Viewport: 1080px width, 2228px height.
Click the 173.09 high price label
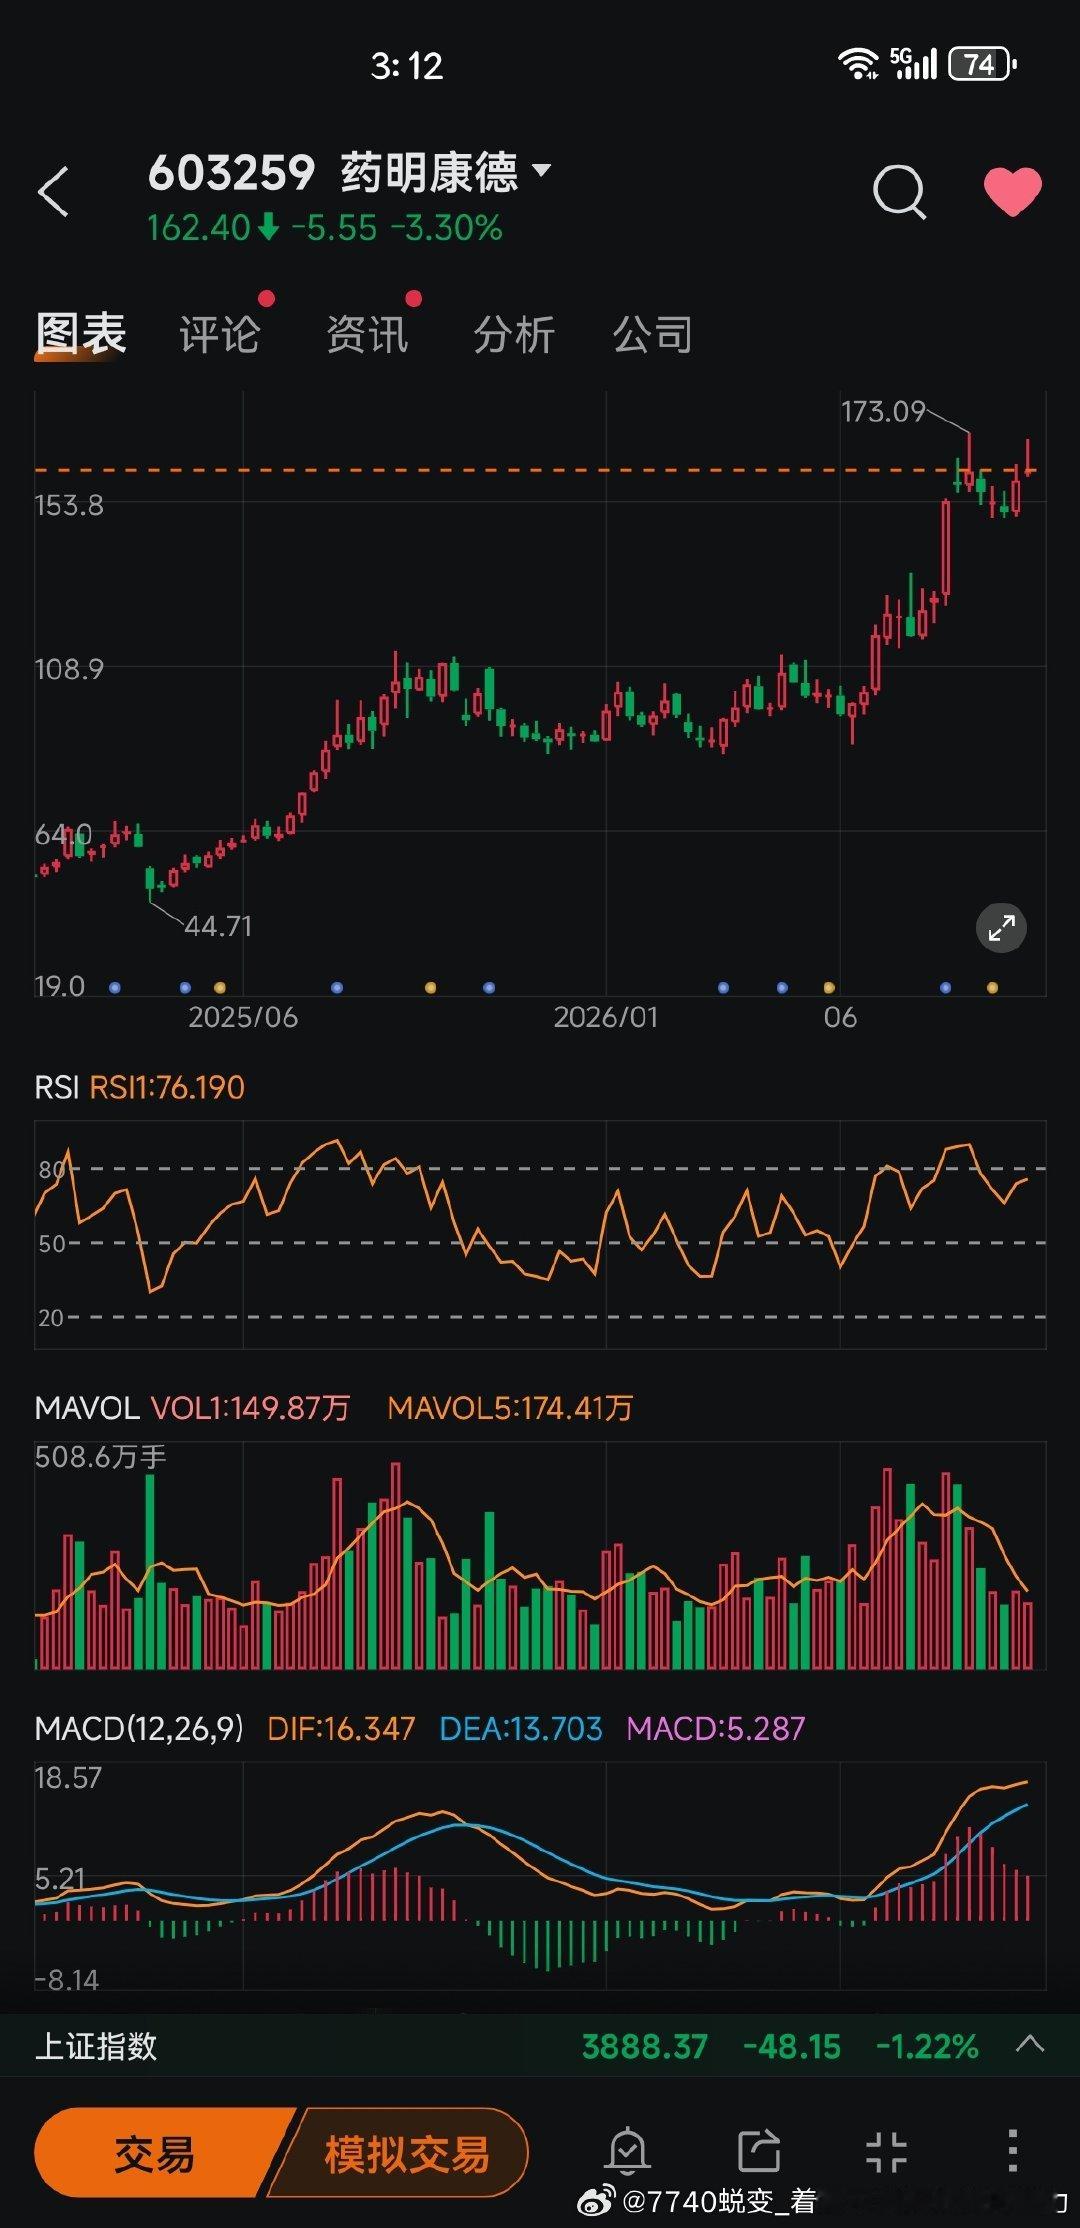click(883, 412)
